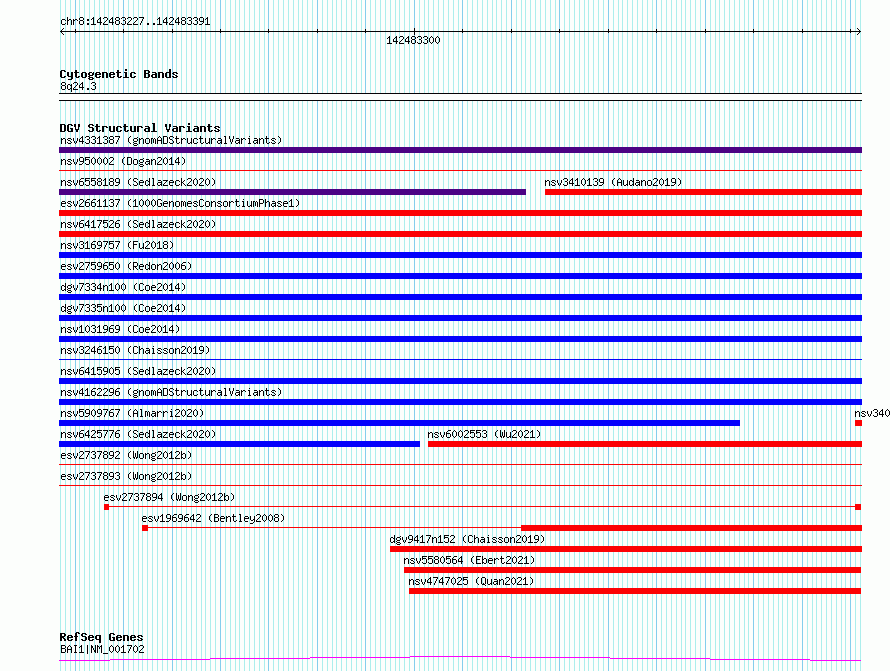Click the thick red segment of esv1969642
This screenshot has height=671, width=890.
coord(691,528)
